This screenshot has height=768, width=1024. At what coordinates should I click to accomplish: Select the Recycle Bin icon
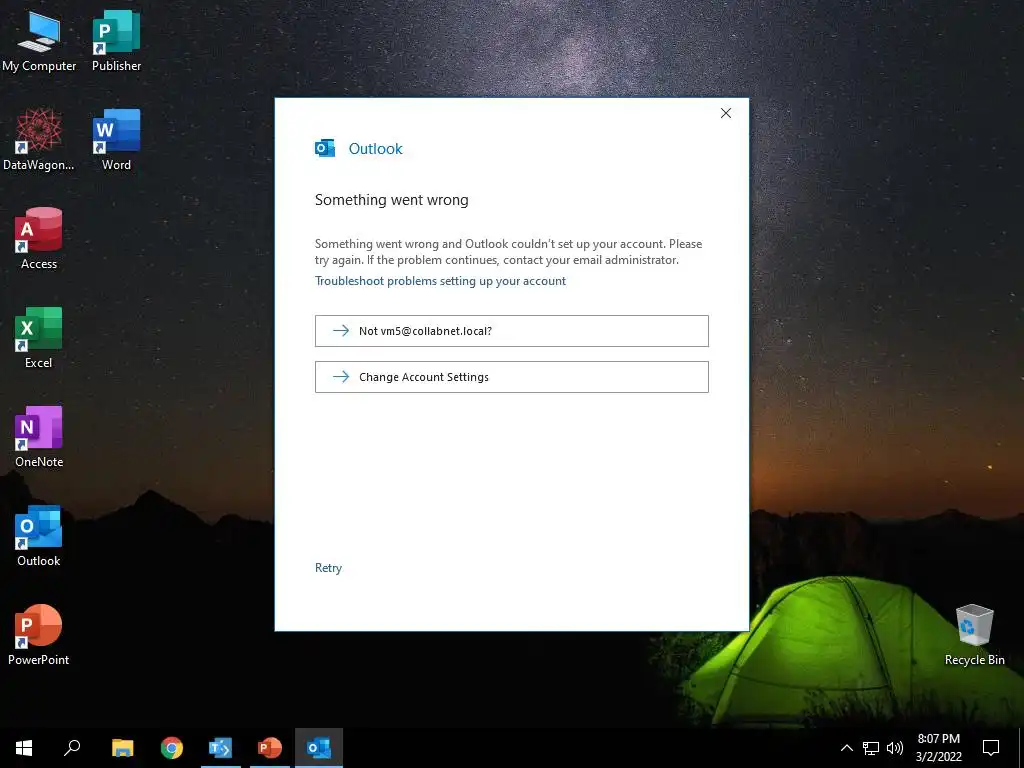pyautogui.click(x=974, y=635)
